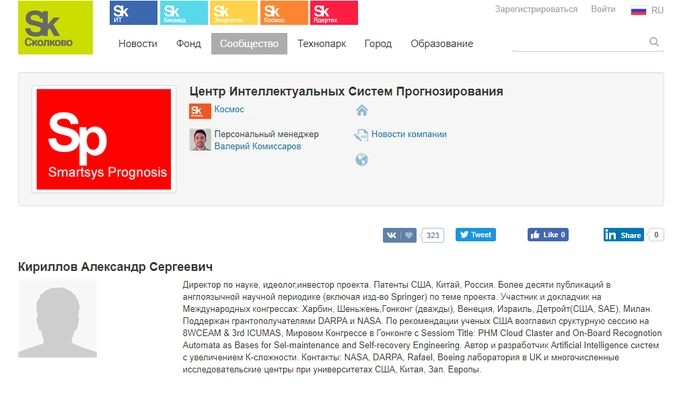Click the search magnifier icon
Screen dimensions: 675x404
click(655, 42)
